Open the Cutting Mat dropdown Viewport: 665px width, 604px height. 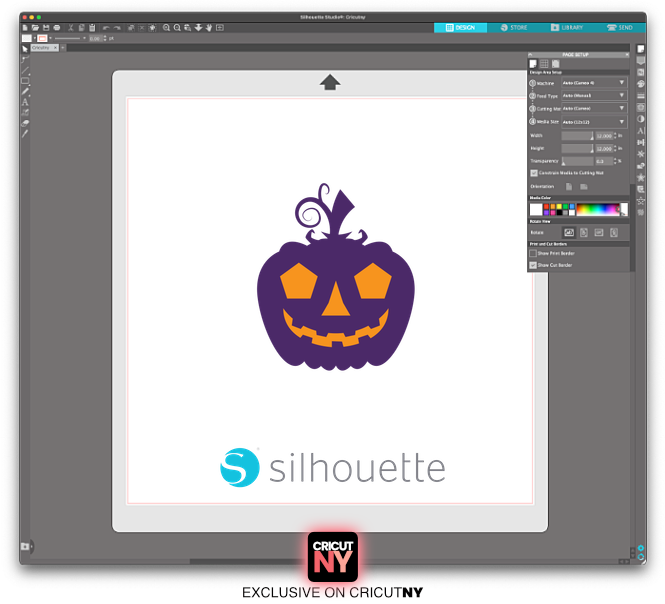pos(594,109)
